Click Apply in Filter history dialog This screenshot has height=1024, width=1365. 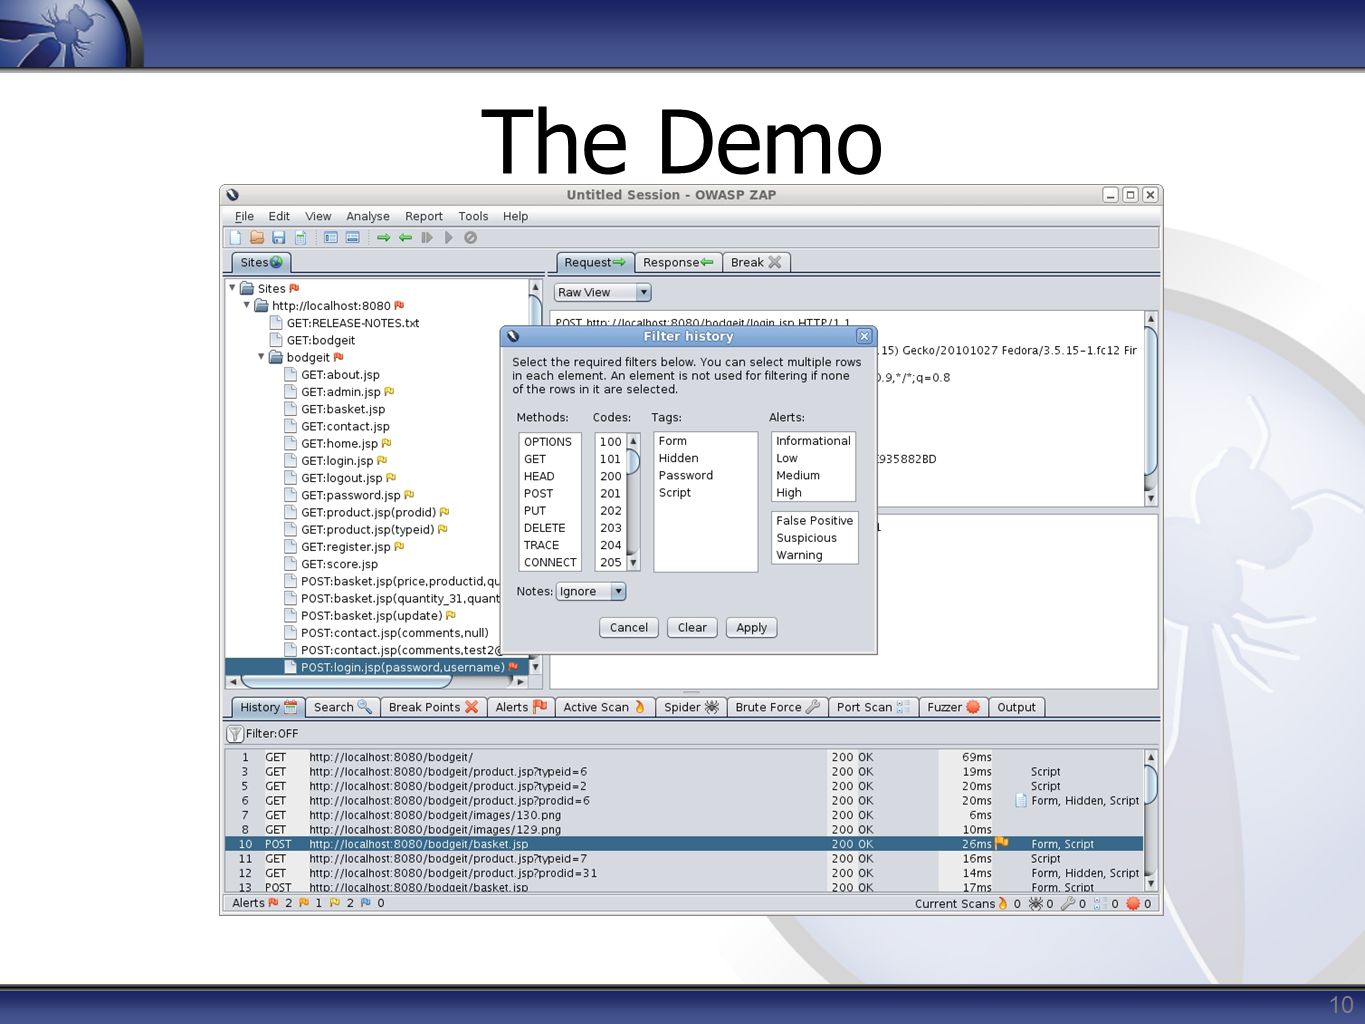pos(752,627)
